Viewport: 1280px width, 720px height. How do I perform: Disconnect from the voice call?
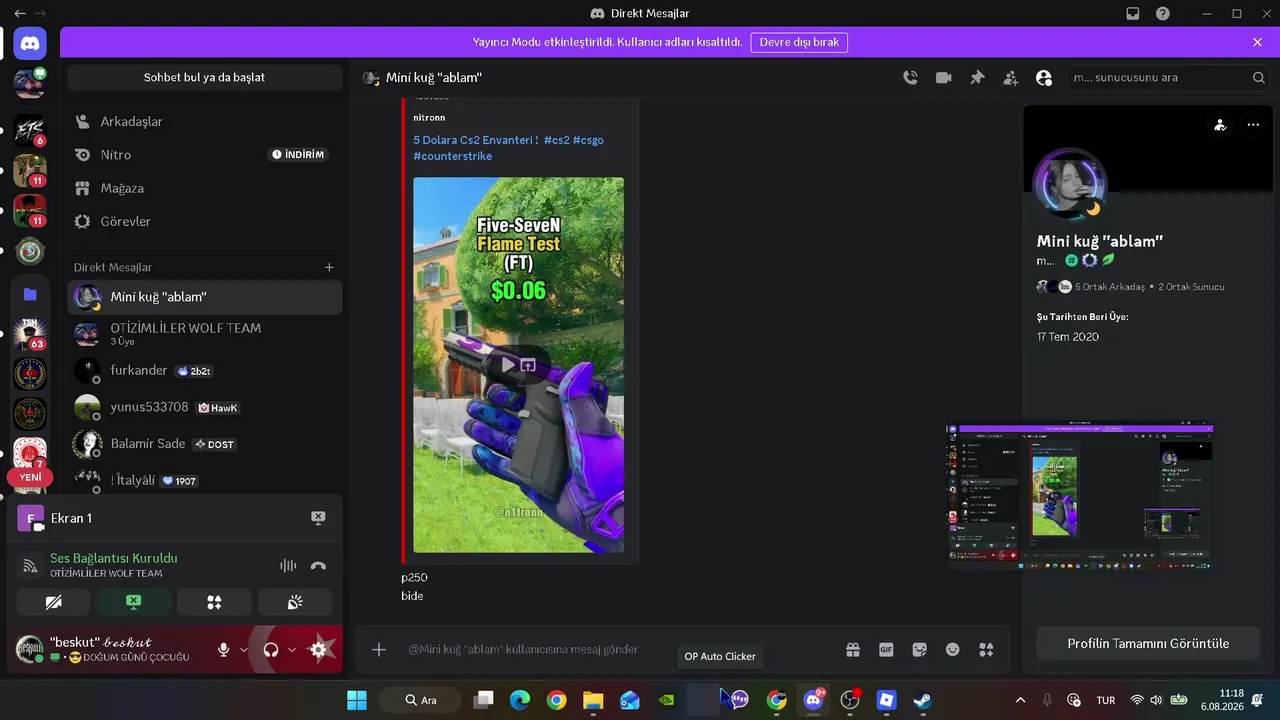pos(318,566)
